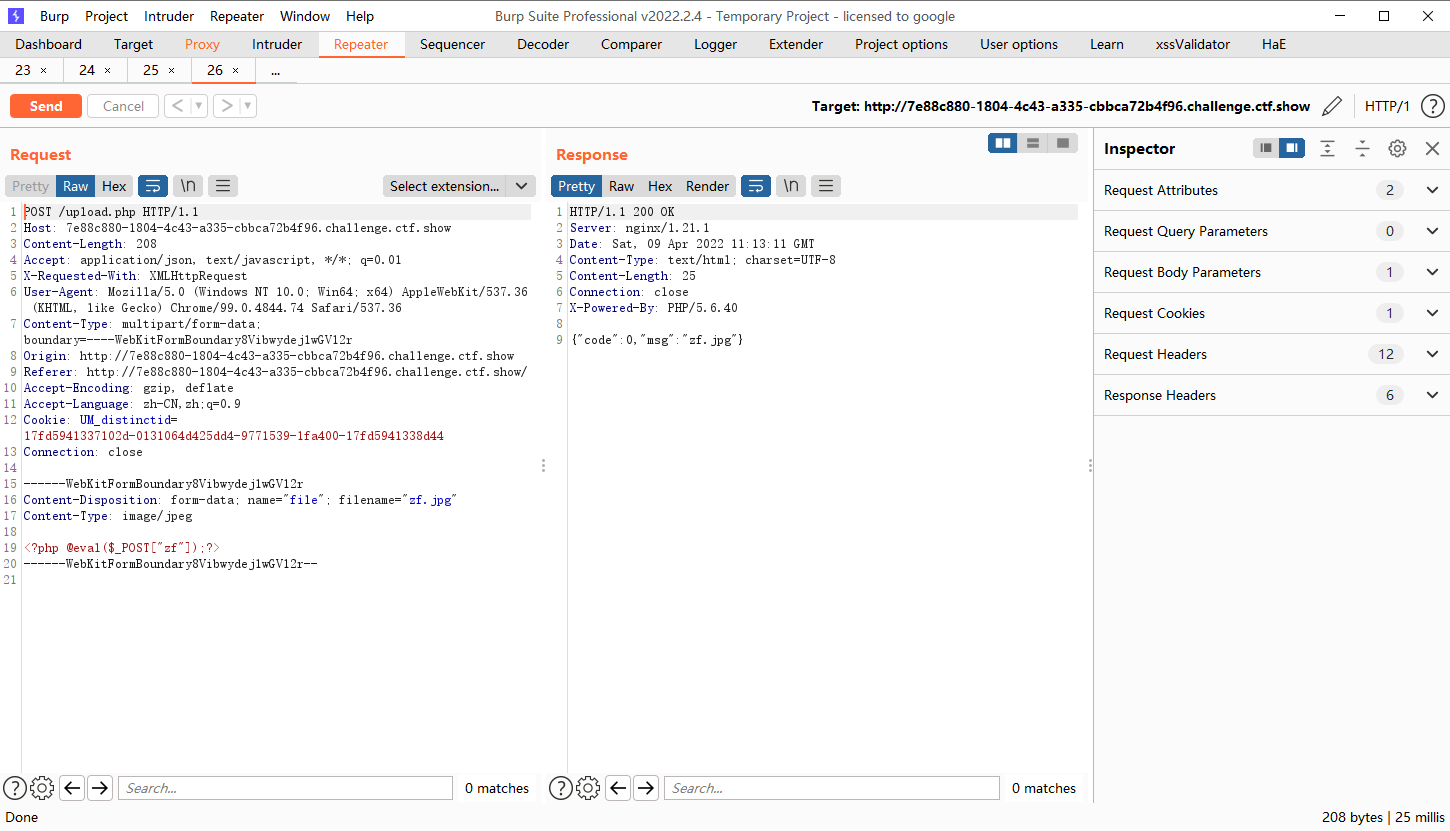1450x831 pixels.
Task: Open Inspector settings gear
Action: coord(1397,148)
